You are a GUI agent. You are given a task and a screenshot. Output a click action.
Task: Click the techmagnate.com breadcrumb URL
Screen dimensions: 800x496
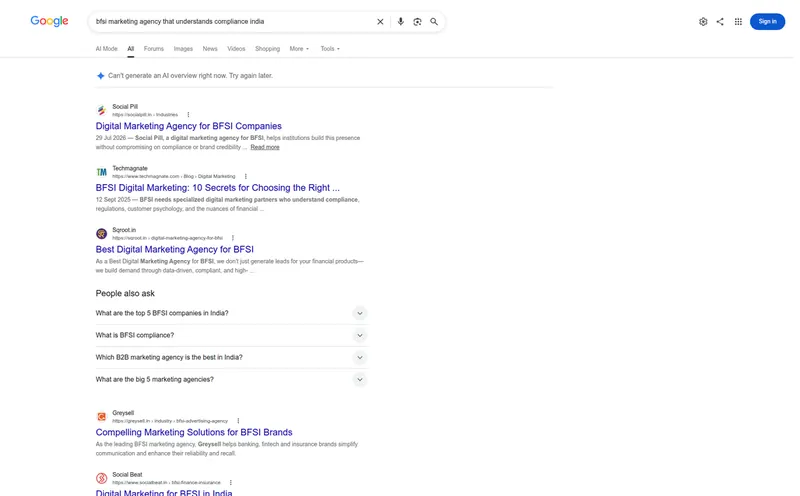(173, 177)
